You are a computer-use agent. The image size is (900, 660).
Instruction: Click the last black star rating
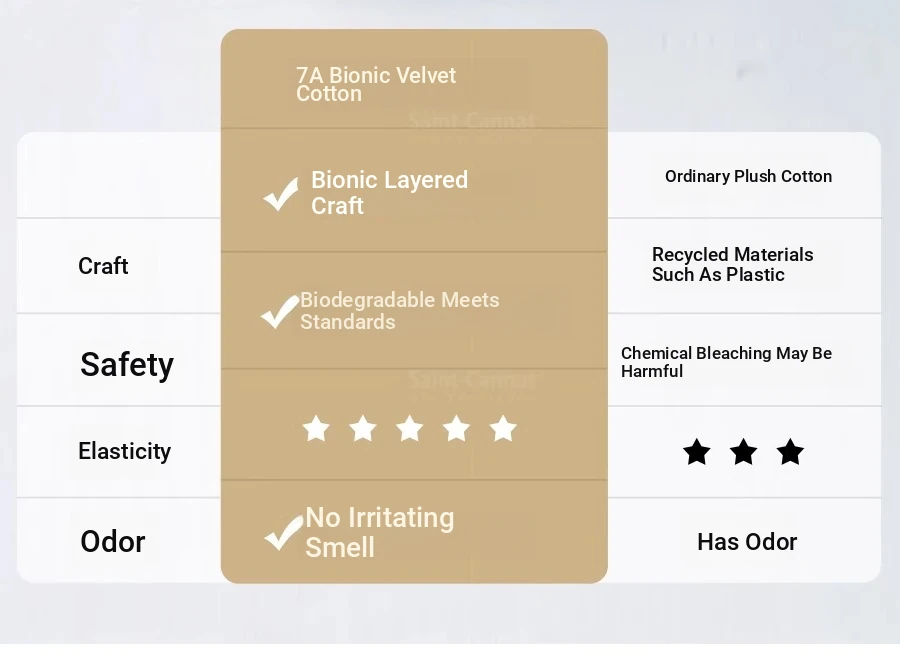coord(790,452)
